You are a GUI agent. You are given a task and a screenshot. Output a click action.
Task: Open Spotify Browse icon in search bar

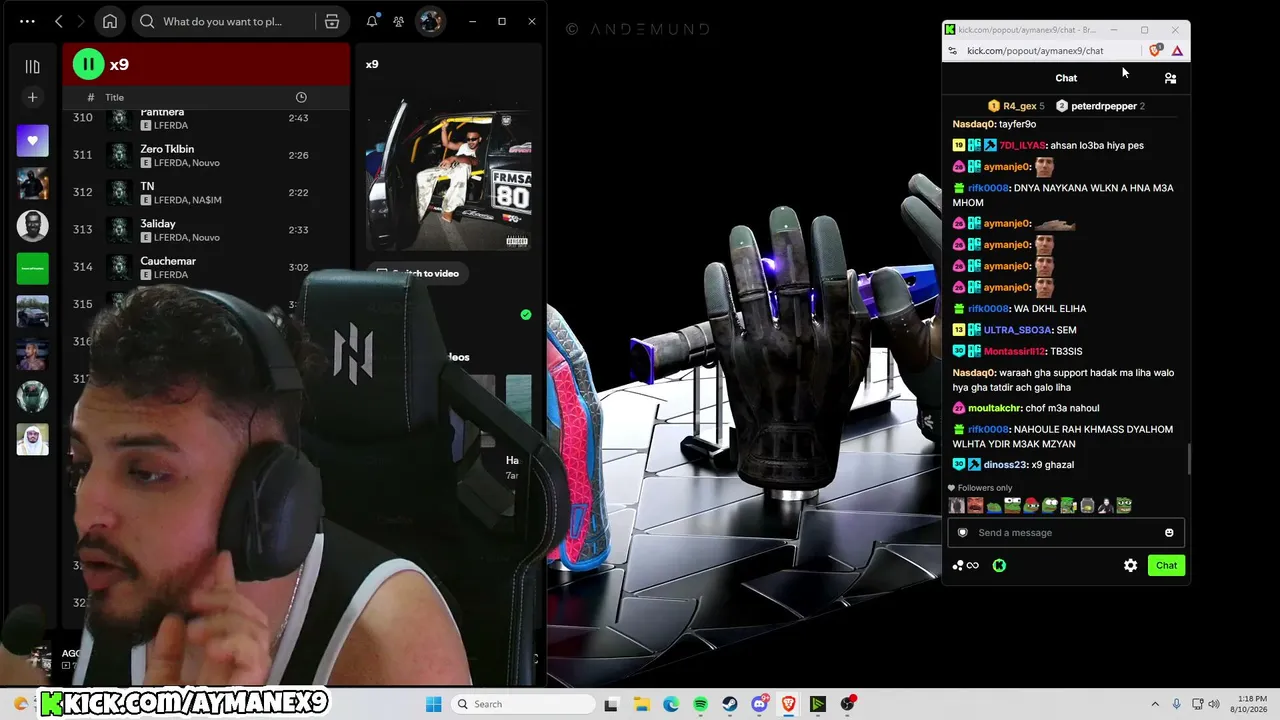[x=332, y=21]
